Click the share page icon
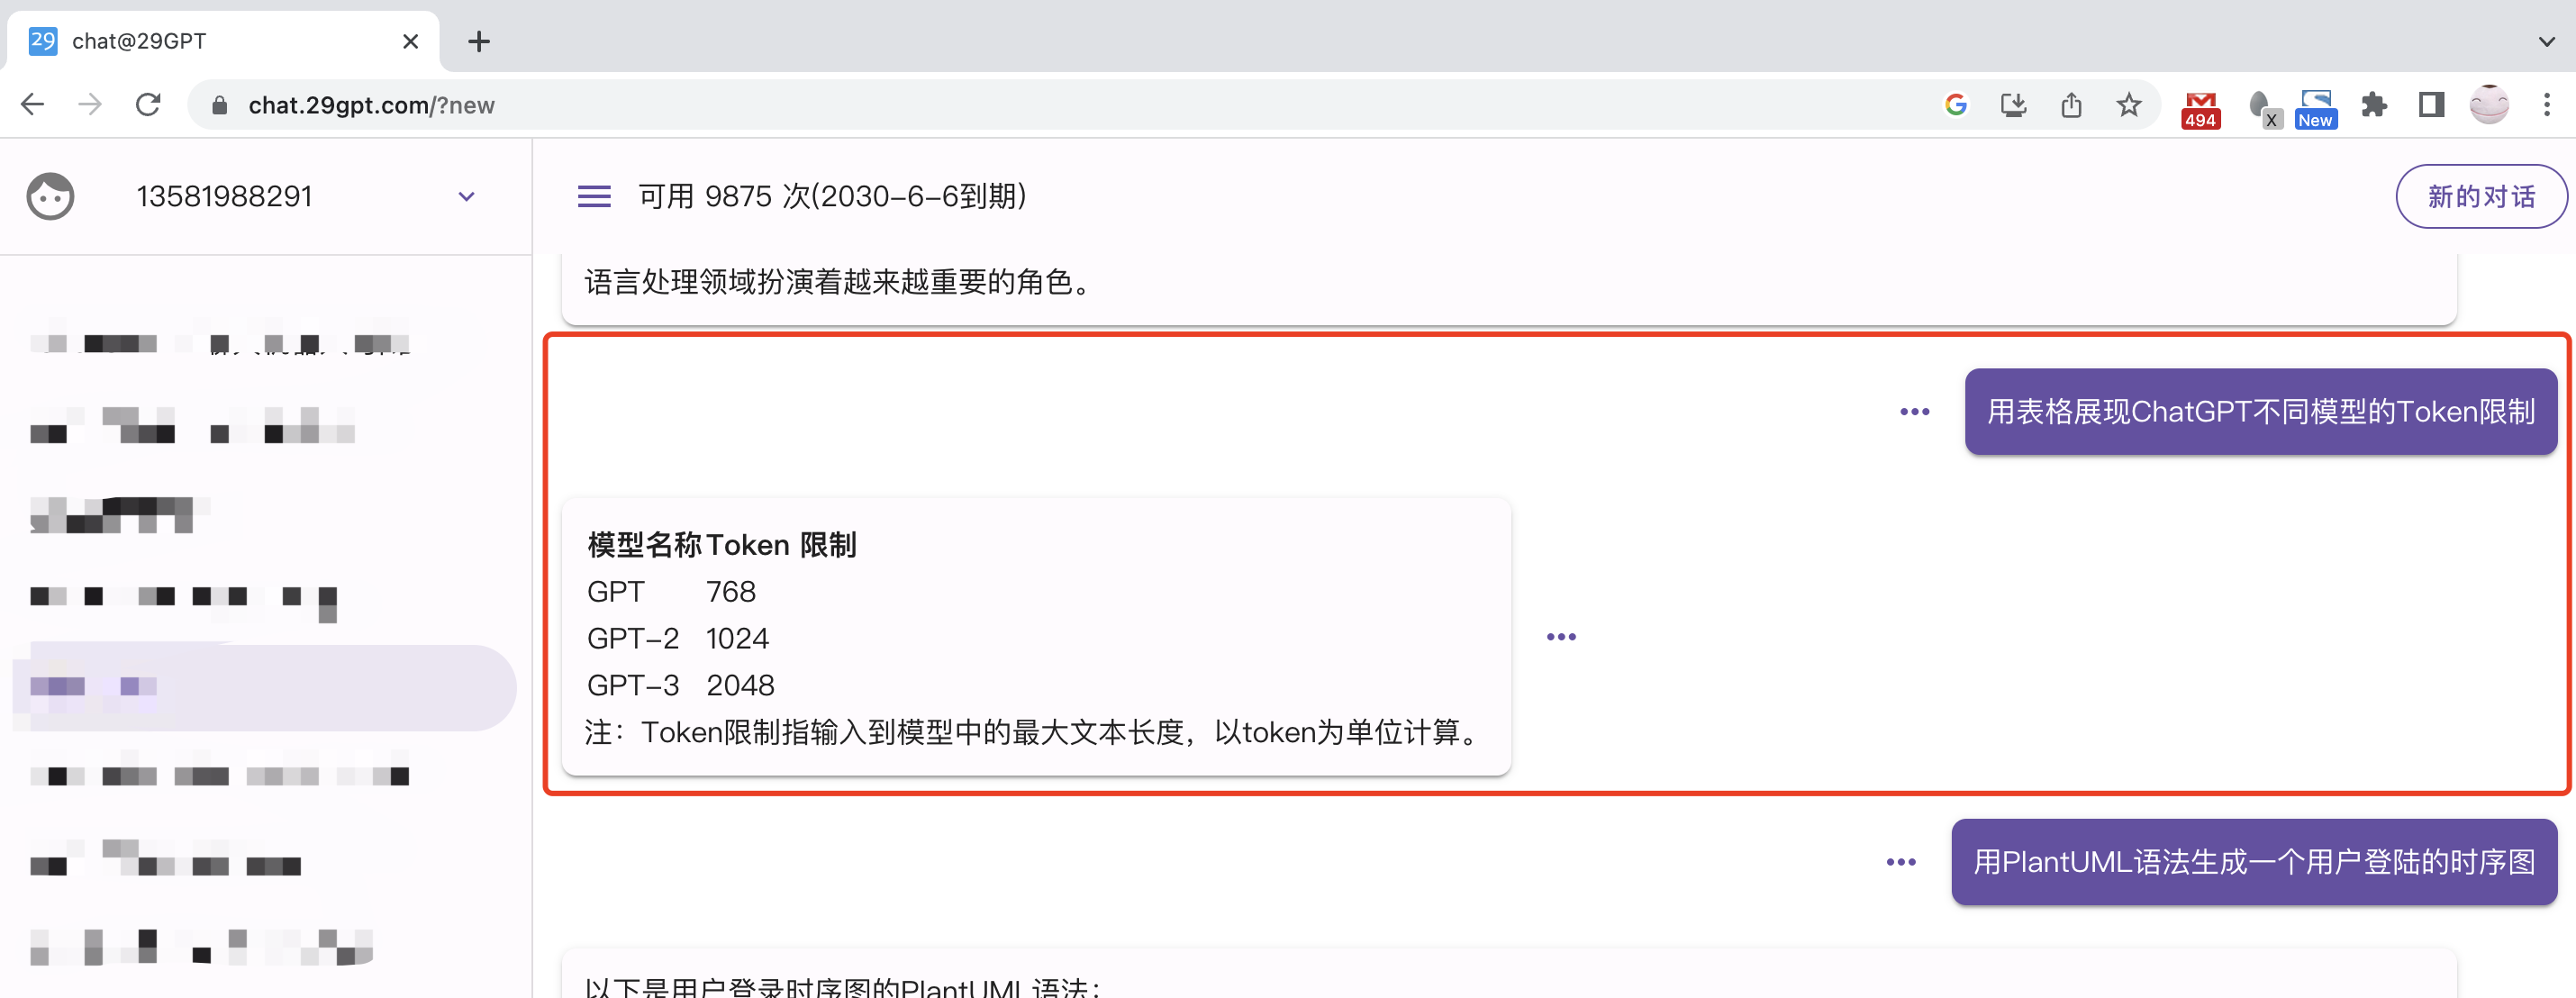This screenshot has width=2576, height=998. pyautogui.click(x=2071, y=104)
